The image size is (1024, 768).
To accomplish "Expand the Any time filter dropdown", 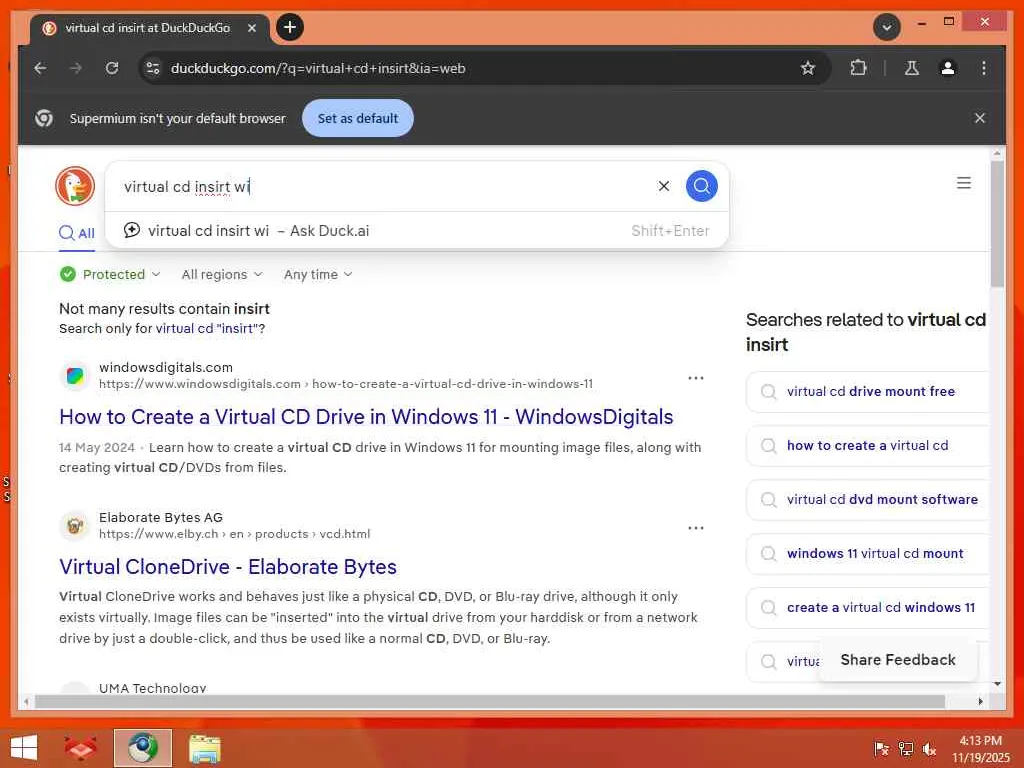I will coord(318,274).
